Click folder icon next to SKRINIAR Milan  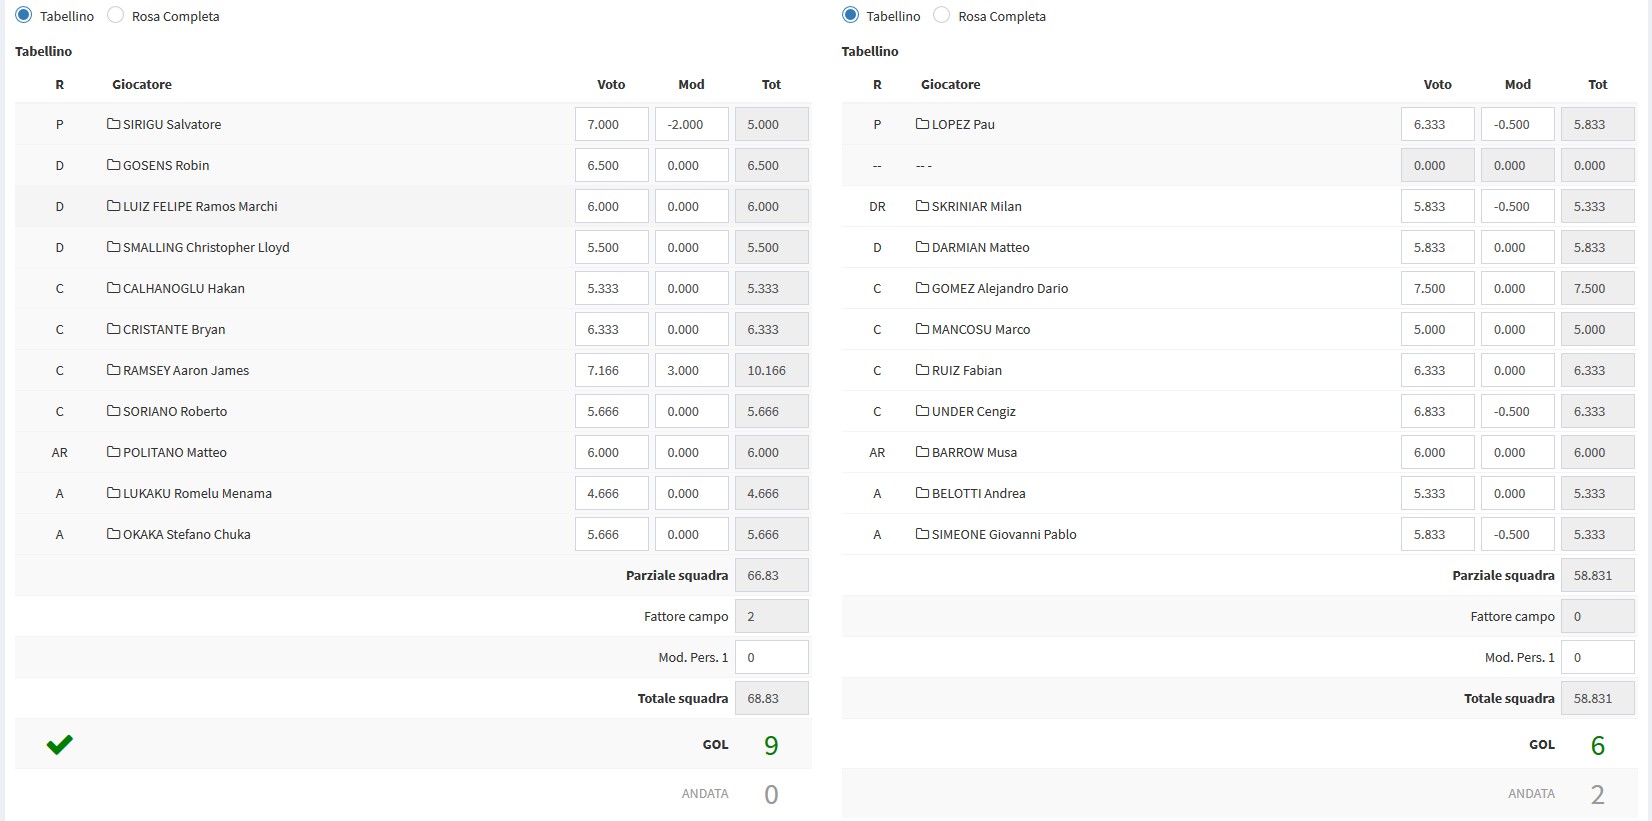tap(922, 206)
